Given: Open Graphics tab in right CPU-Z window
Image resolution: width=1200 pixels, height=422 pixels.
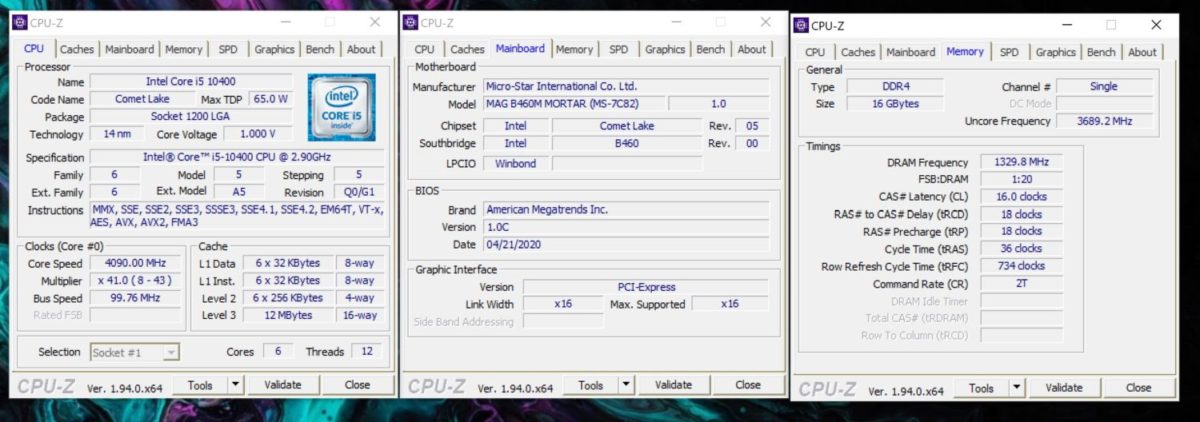Looking at the screenshot, I should coord(1056,52).
